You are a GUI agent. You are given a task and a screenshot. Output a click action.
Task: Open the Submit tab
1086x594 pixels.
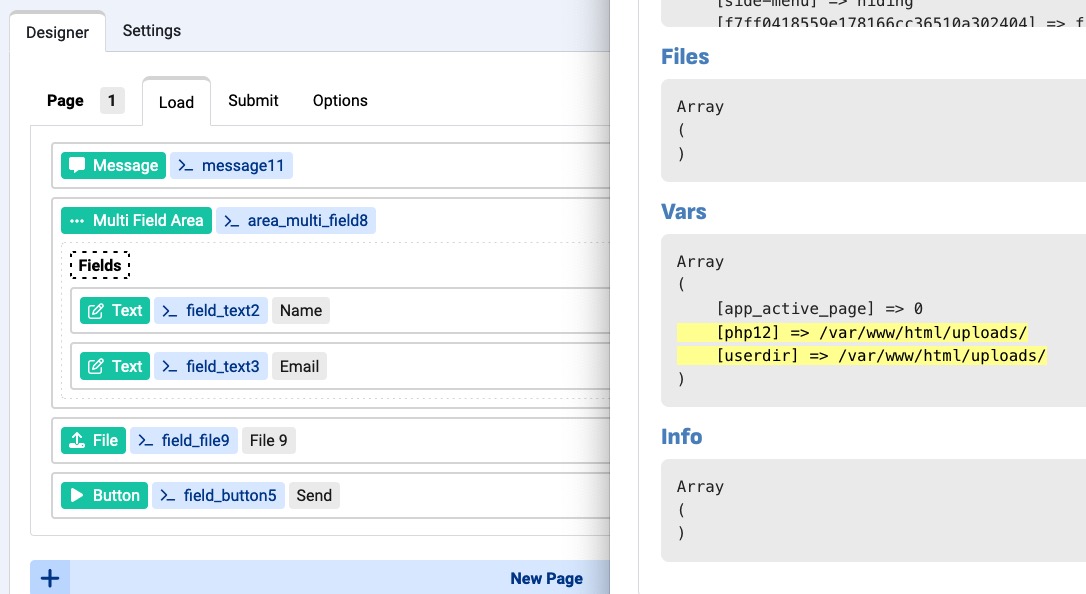point(253,100)
